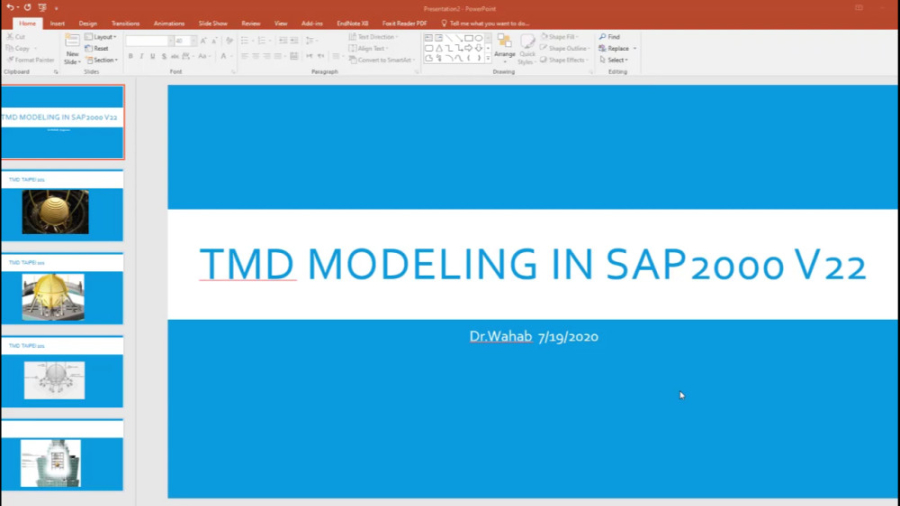
Task: Open the Select dropdown in Editing
Action: tap(614, 60)
